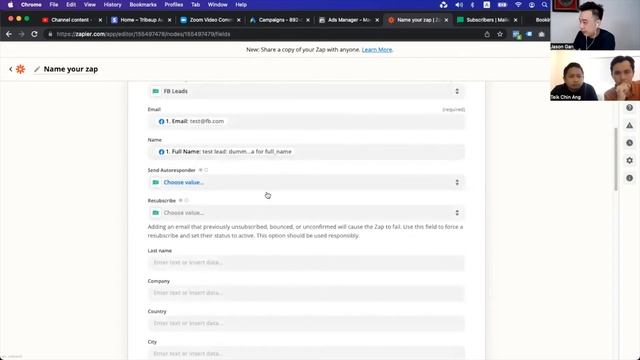Open the info circle sidebar icon
The image size is (640, 360).
click(629, 178)
